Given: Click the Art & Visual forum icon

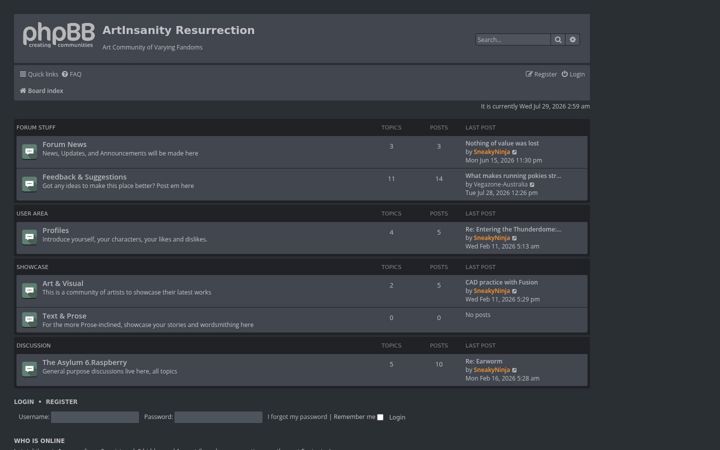Looking at the screenshot, I should pos(29,291).
